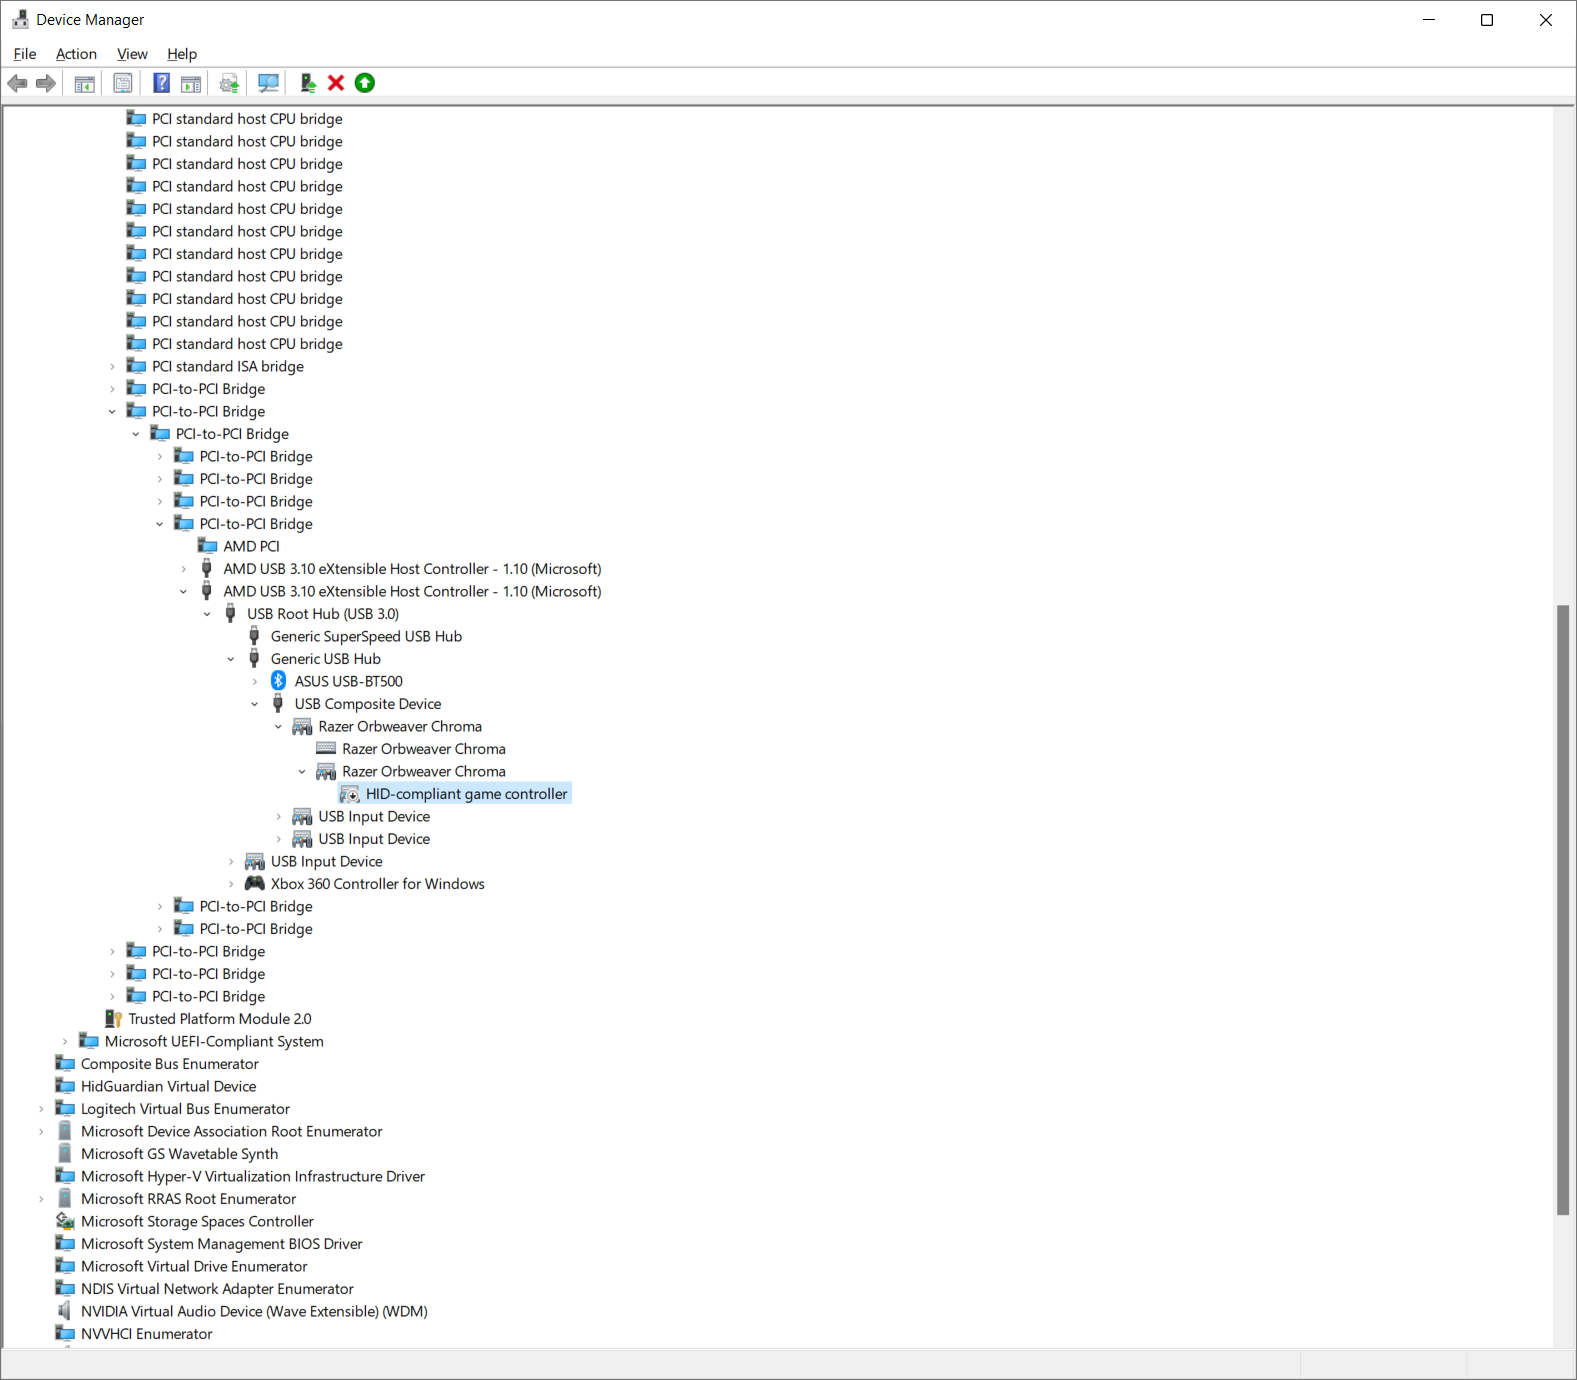Expand Logitech Virtual Bus Enumerator node
The image size is (1577, 1380).
(x=41, y=1109)
